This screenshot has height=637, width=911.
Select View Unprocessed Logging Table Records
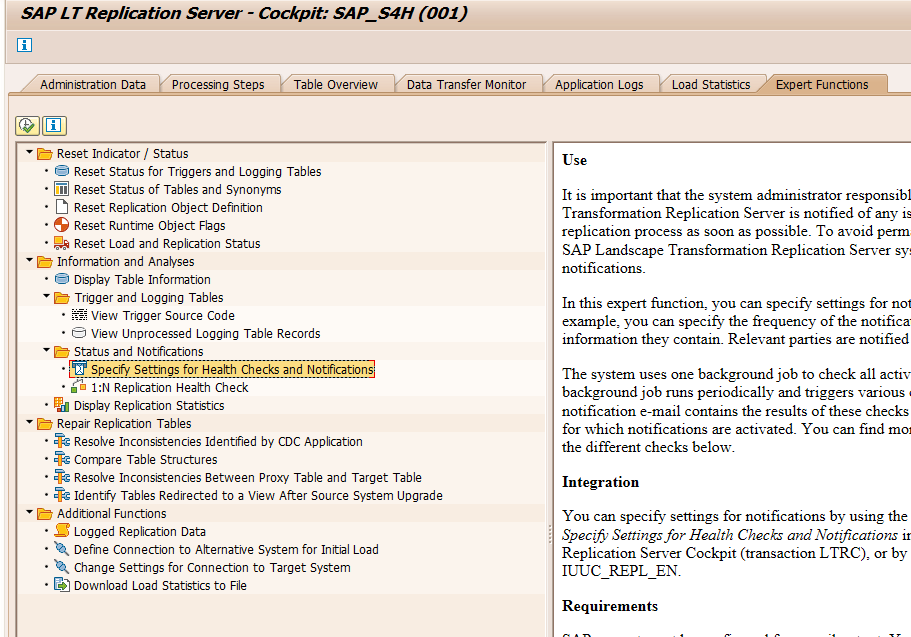coord(206,334)
